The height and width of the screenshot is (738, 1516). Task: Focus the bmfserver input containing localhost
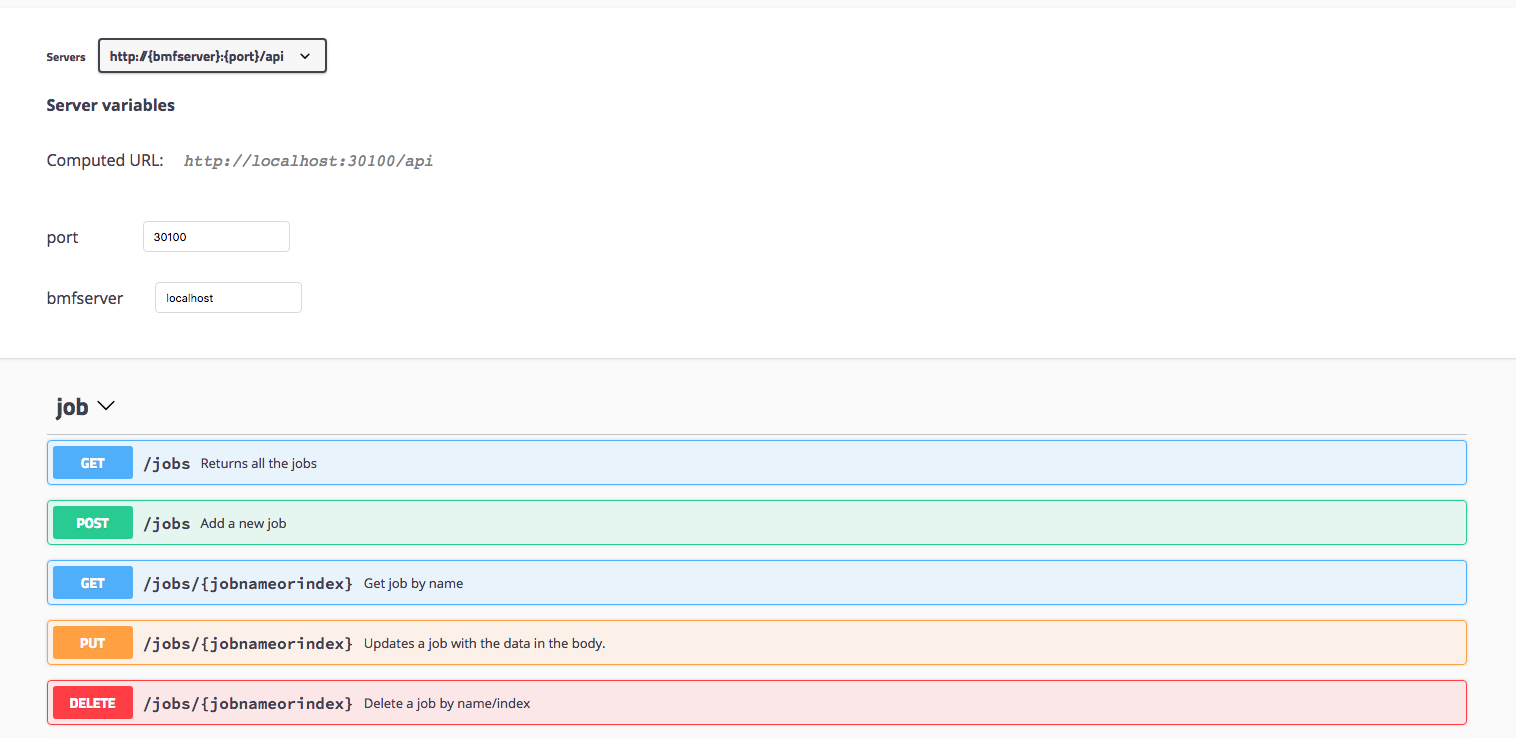click(228, 298)
